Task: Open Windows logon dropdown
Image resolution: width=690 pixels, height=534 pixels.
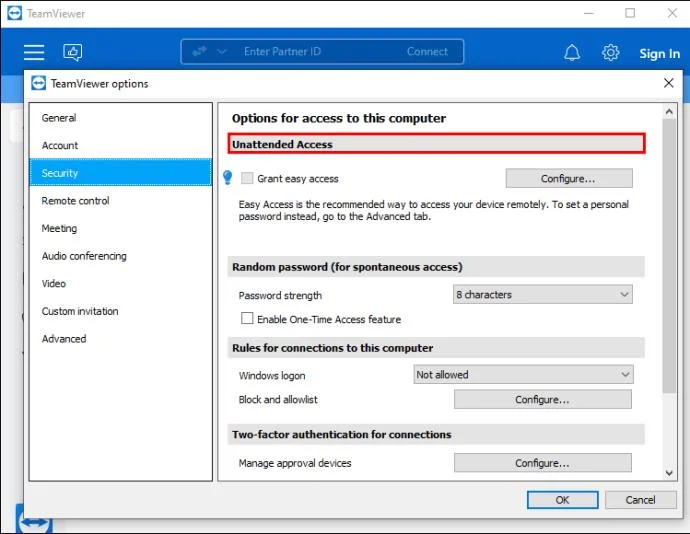Action: (523, 374)
